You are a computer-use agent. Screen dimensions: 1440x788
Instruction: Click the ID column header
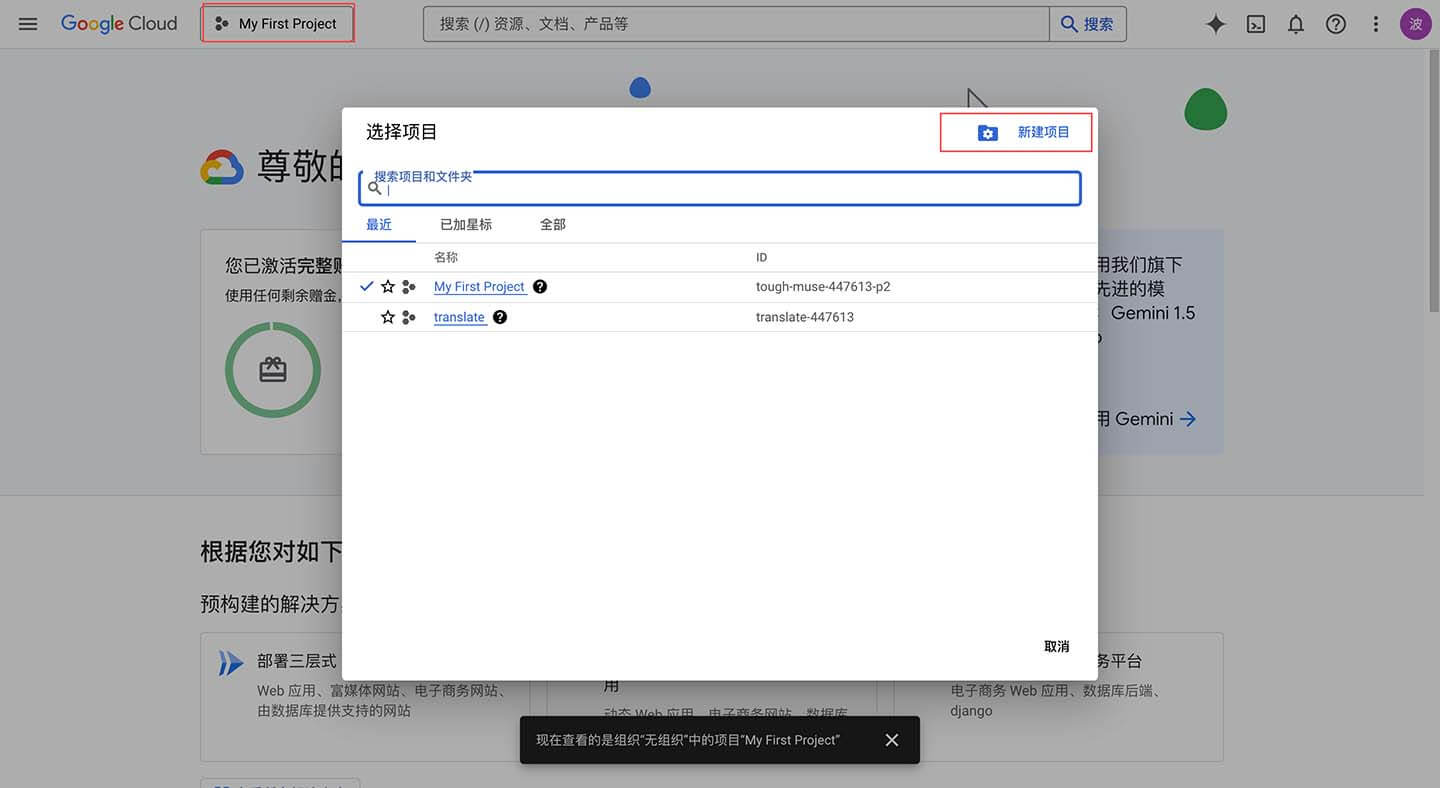click(762, 258)
